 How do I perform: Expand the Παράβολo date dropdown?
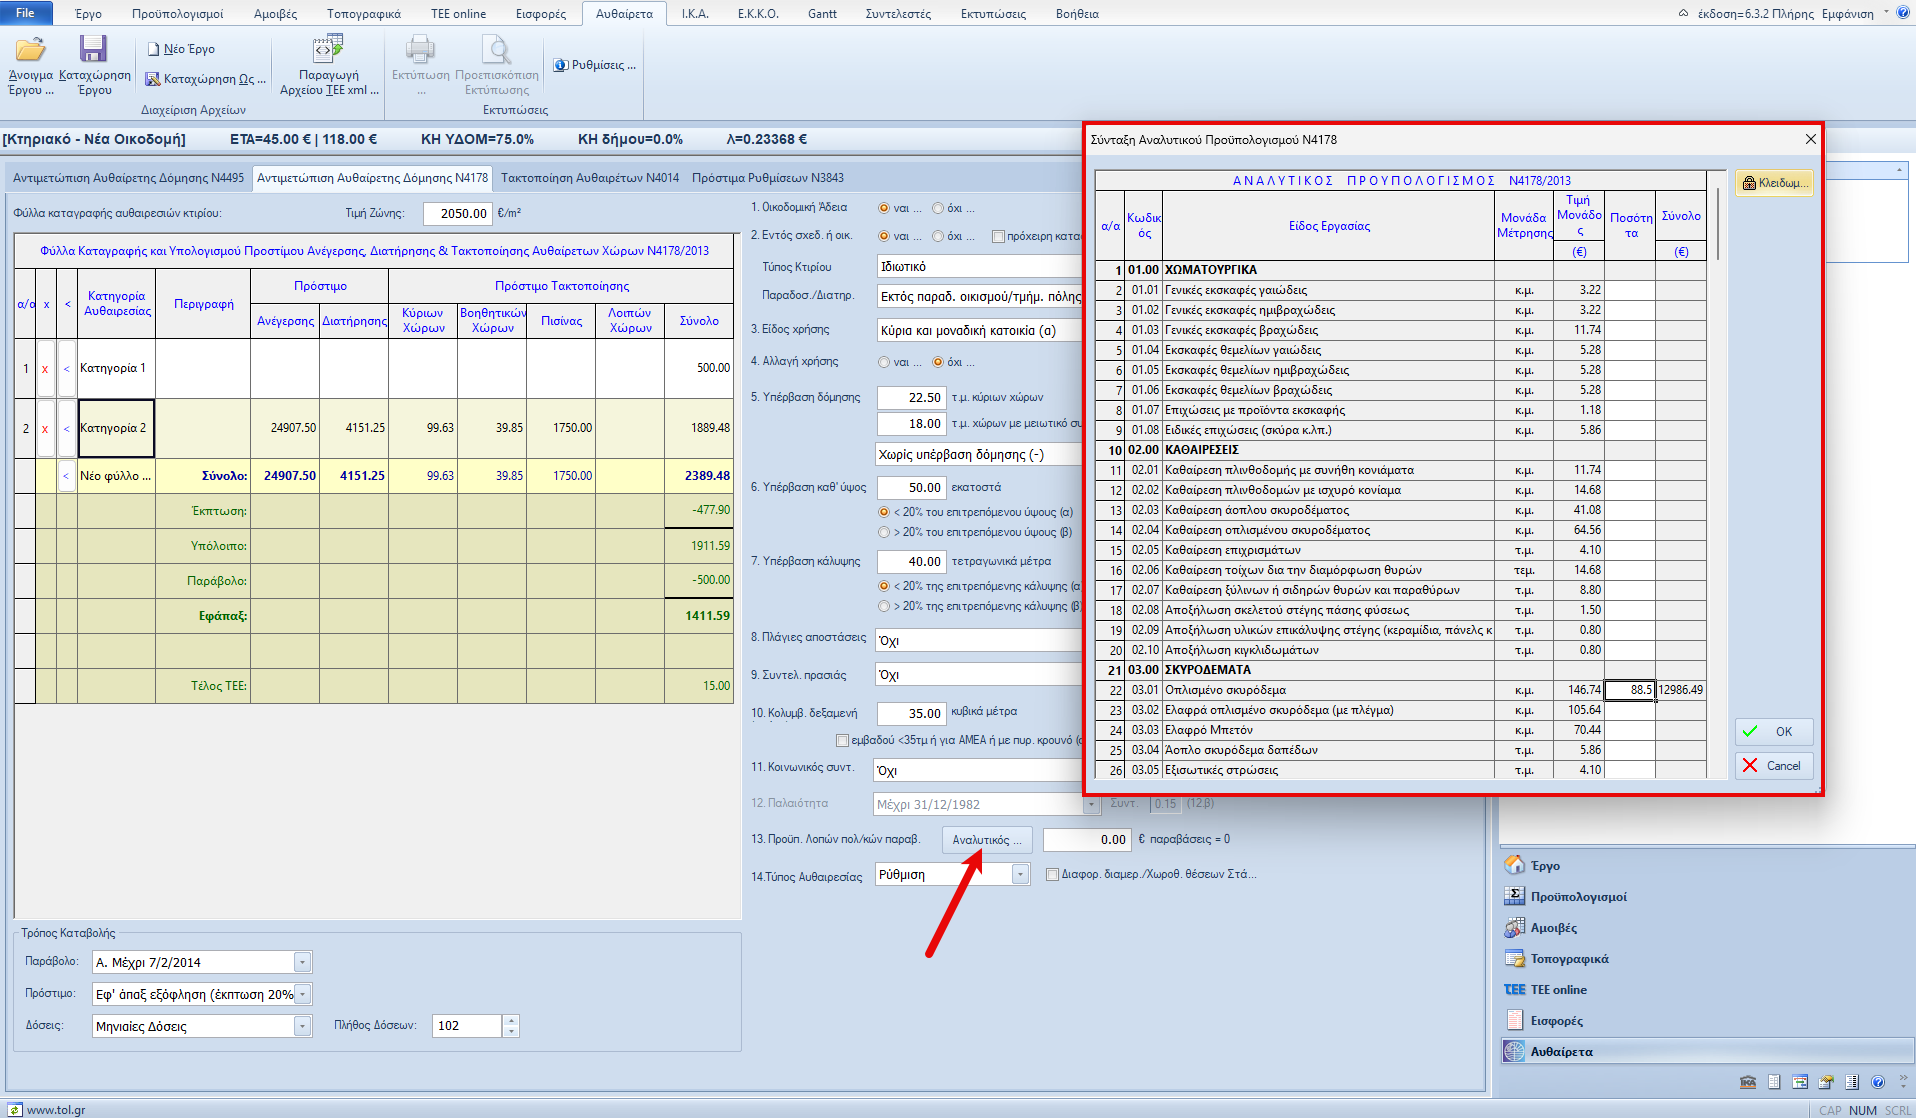302,962
